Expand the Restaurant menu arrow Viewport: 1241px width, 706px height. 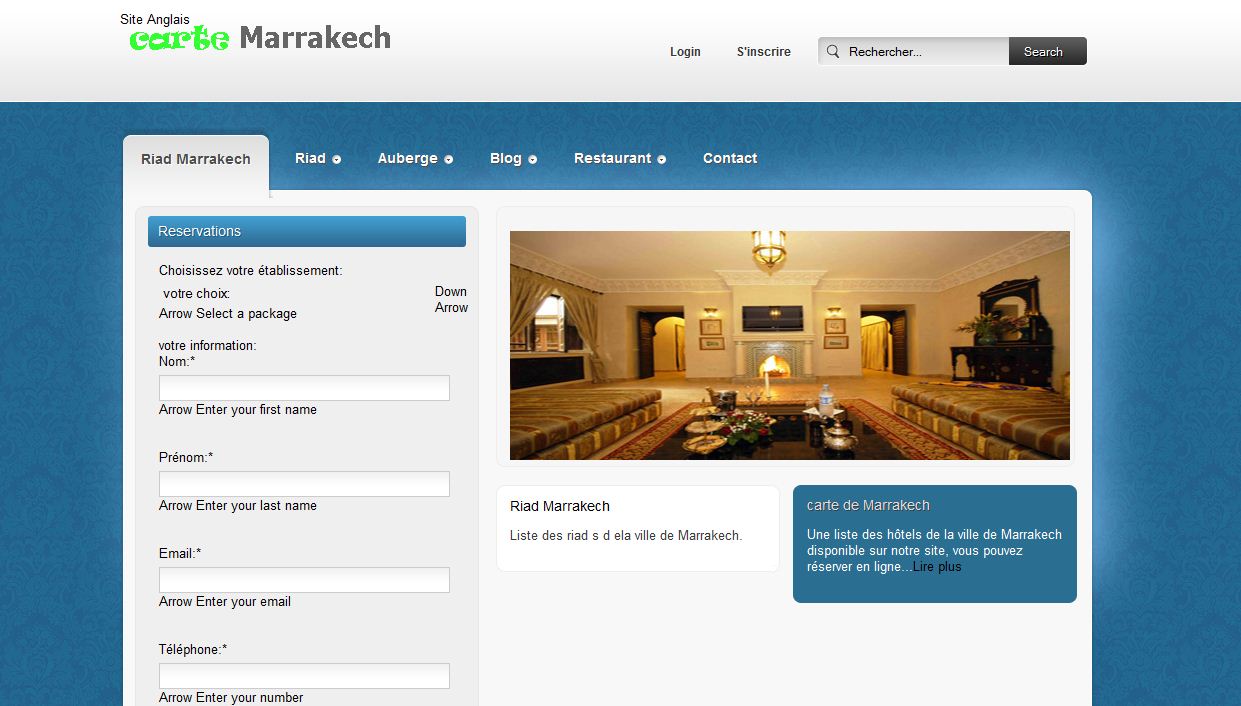[x=662, y=160]
